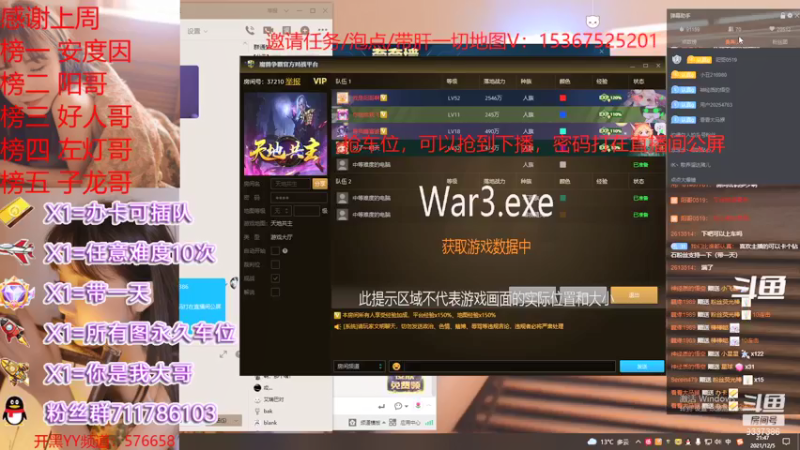Open 应用中心 in the QQ bottom bar
This screenshot has height=450, width=800.
(410, 422)
